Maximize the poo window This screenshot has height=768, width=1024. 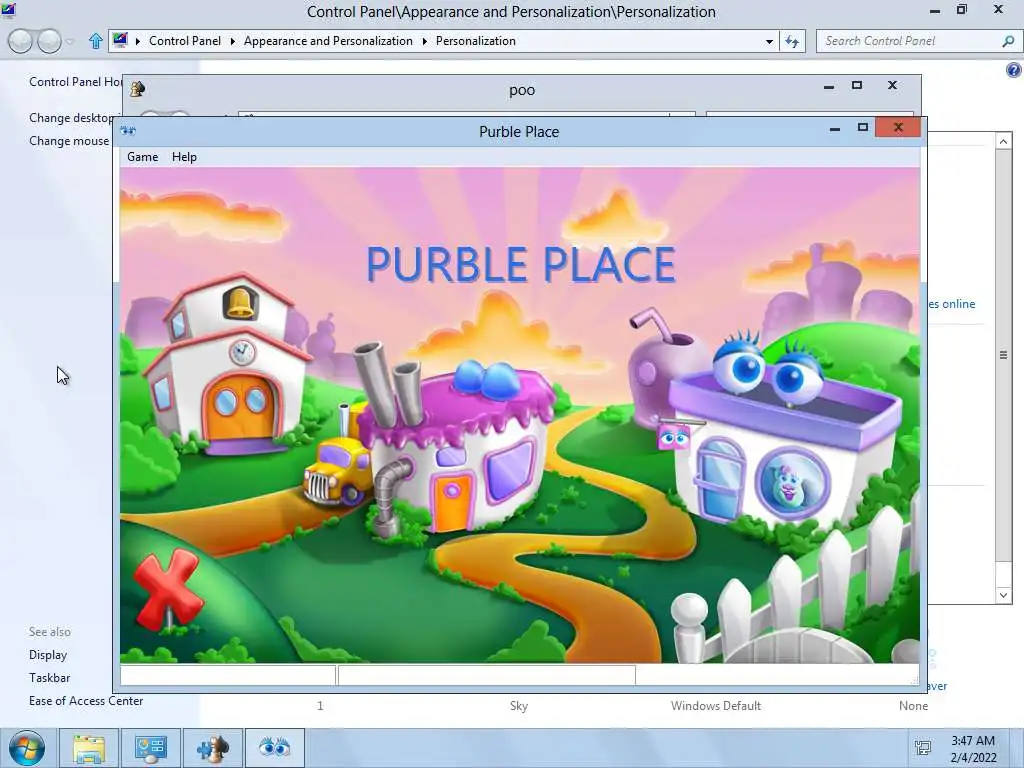pos(857,86)
